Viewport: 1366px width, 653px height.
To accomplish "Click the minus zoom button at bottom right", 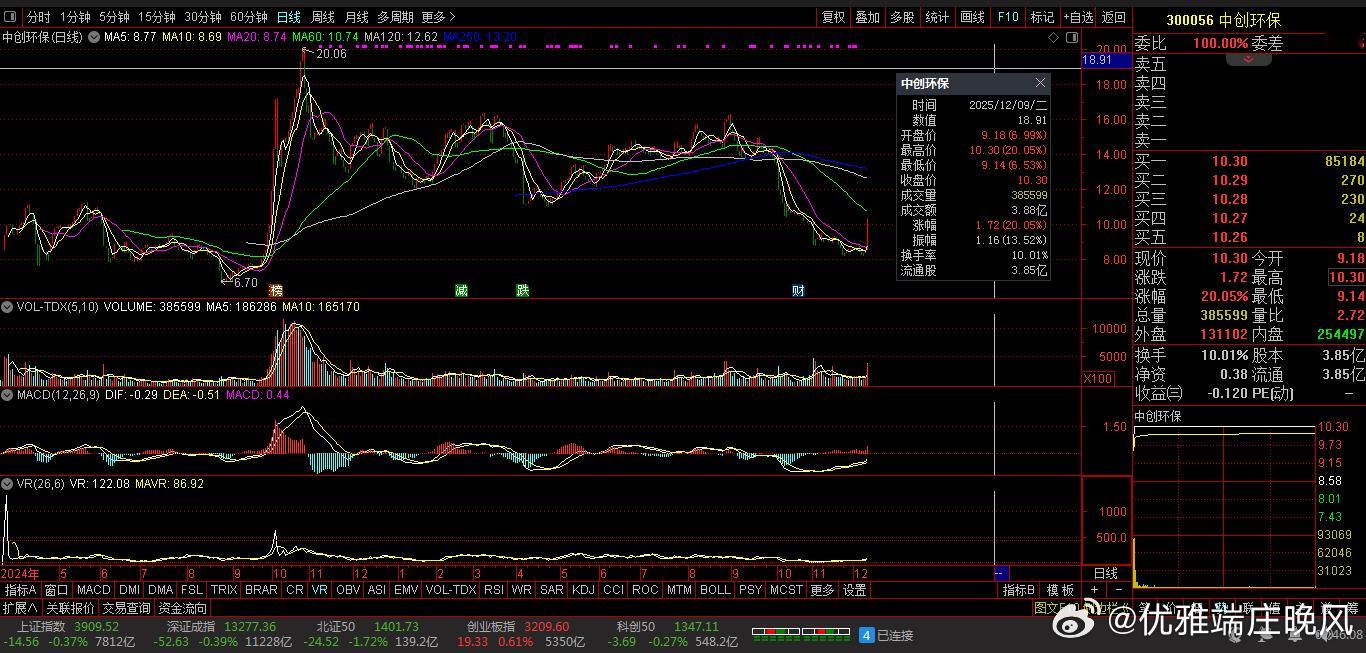I will 1118,590.
